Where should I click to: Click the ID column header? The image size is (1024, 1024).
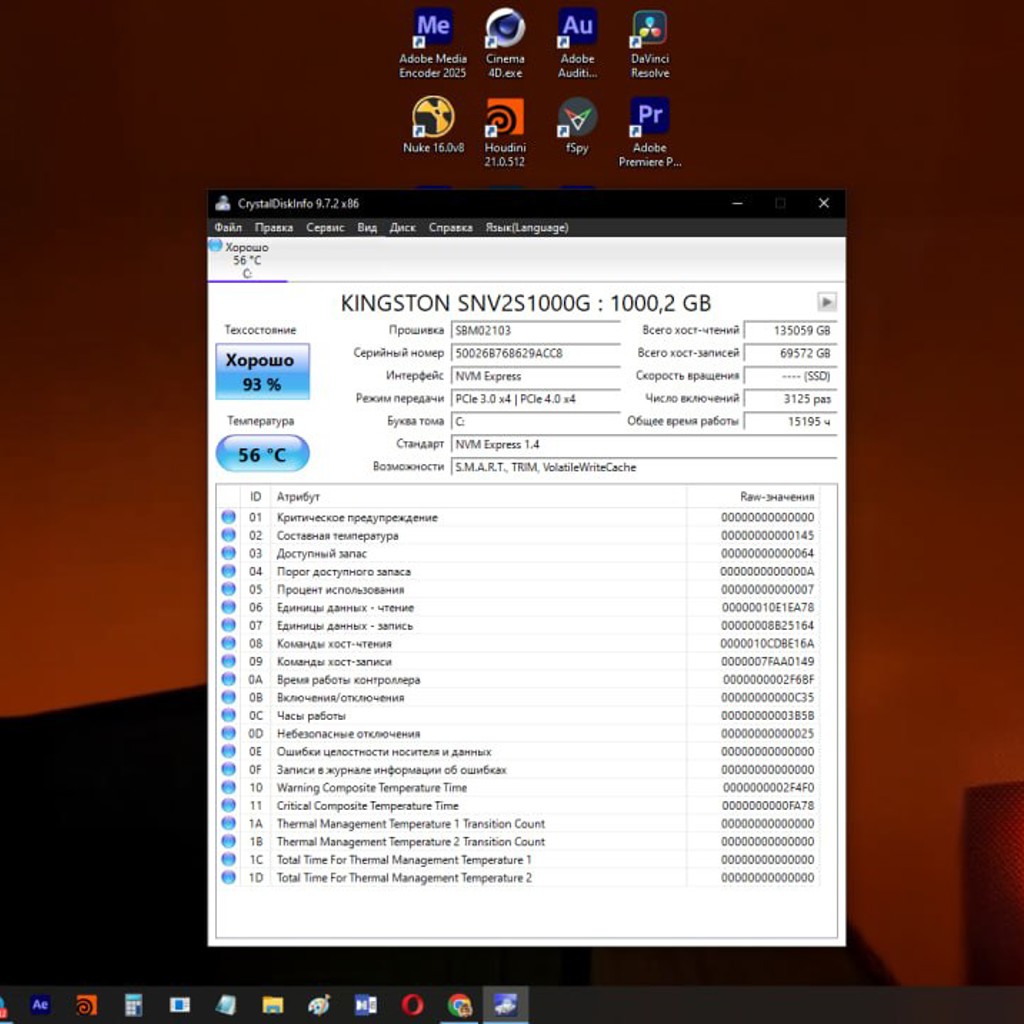(255, 497)
